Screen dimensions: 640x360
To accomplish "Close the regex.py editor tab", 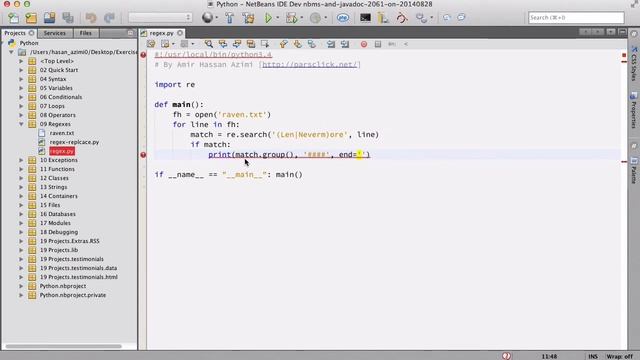I will [x=180, y=33].
